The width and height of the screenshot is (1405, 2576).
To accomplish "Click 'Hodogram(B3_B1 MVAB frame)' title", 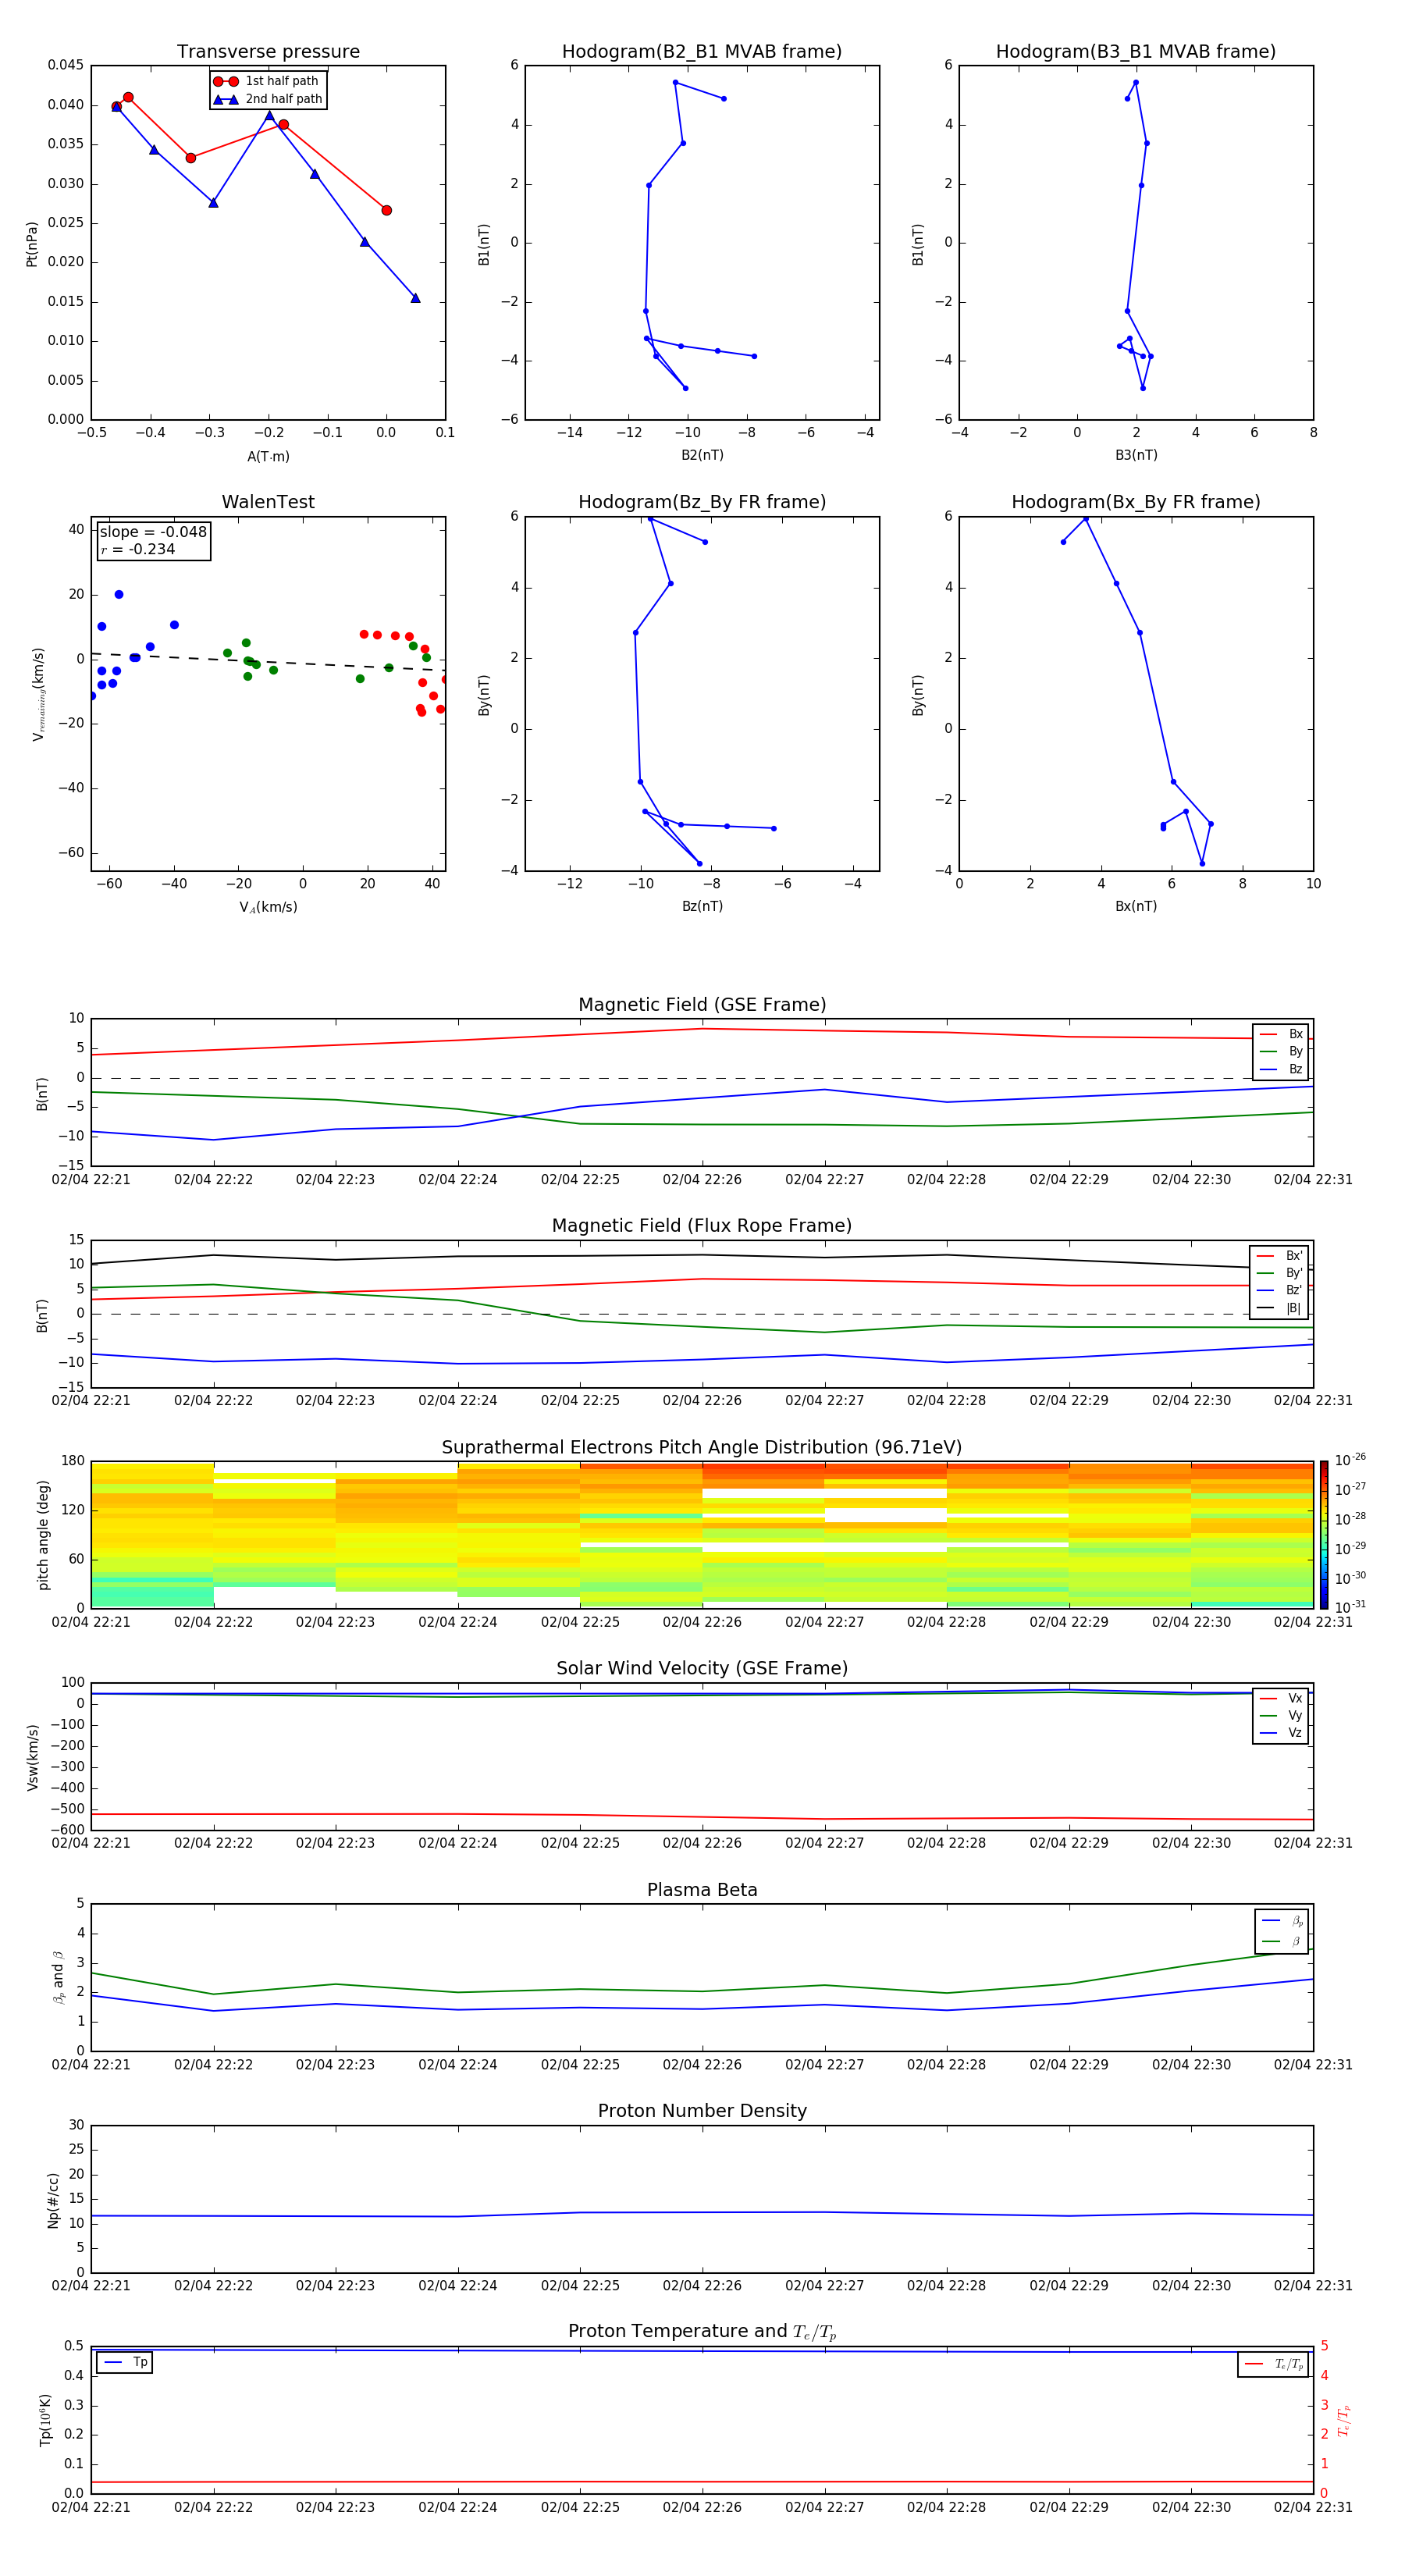I will pyautogui.click(x=1135, y=52).
